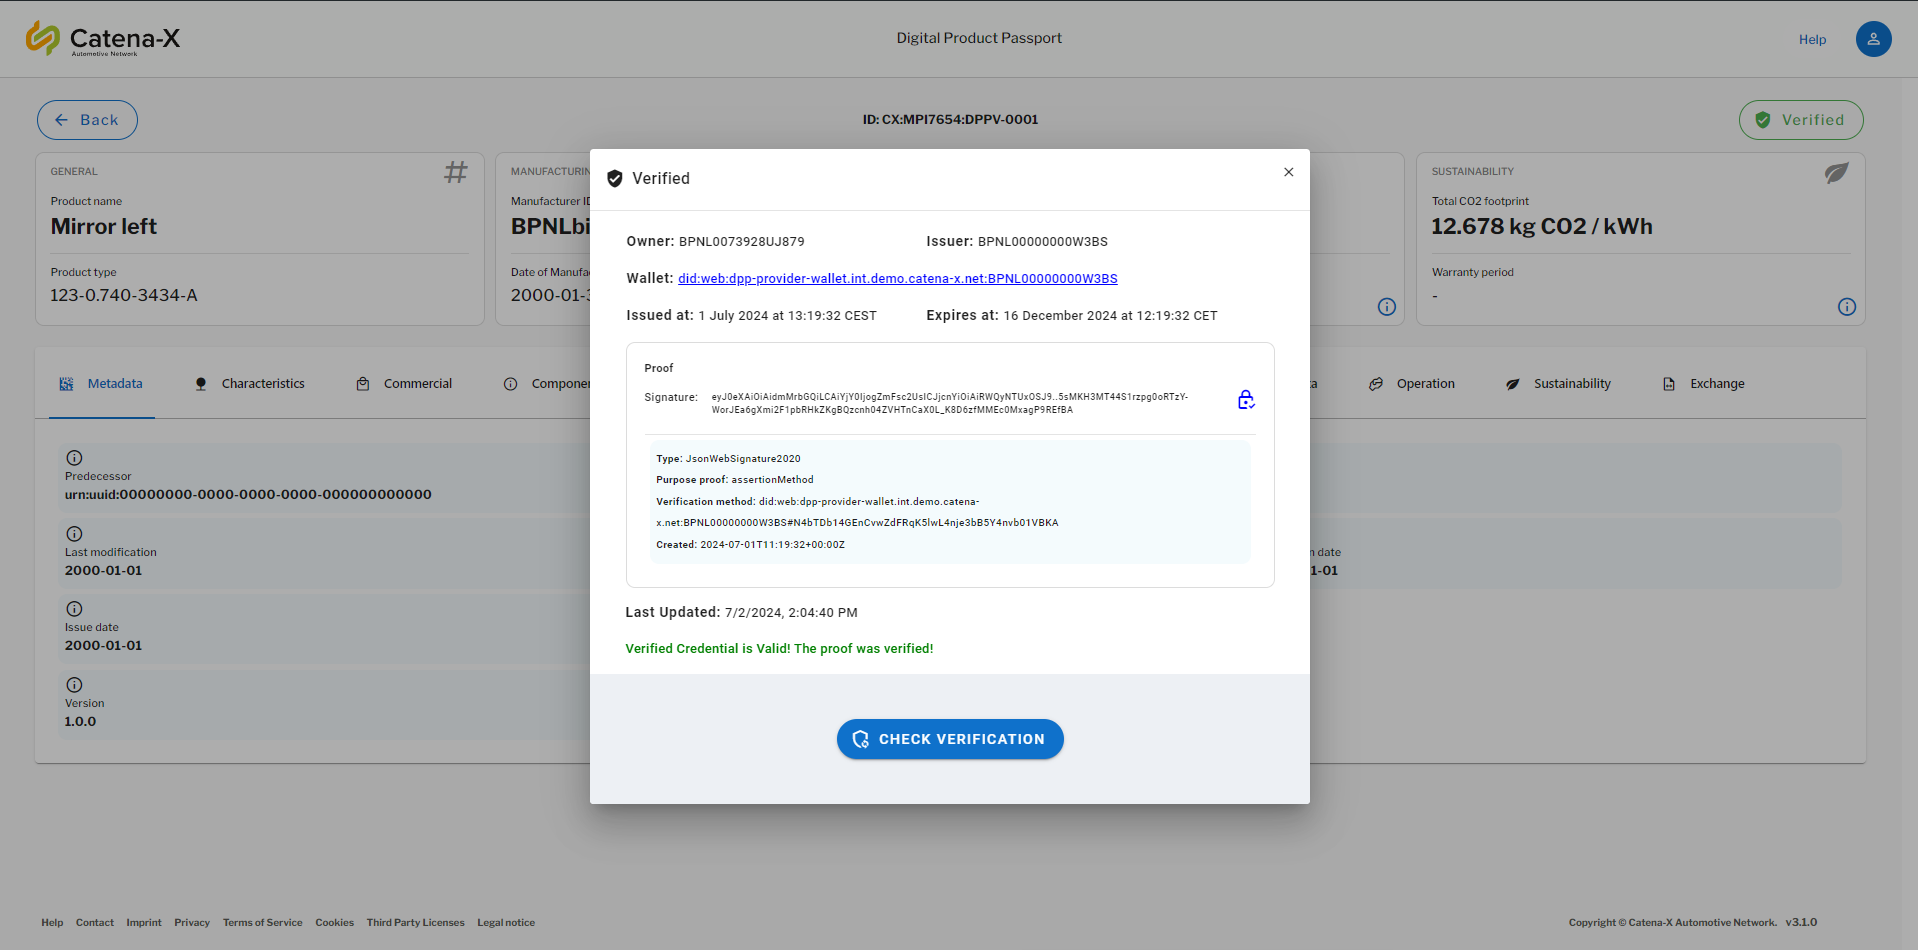Switch to the Commercial tab
The image size is (1918, 950).
405,384
